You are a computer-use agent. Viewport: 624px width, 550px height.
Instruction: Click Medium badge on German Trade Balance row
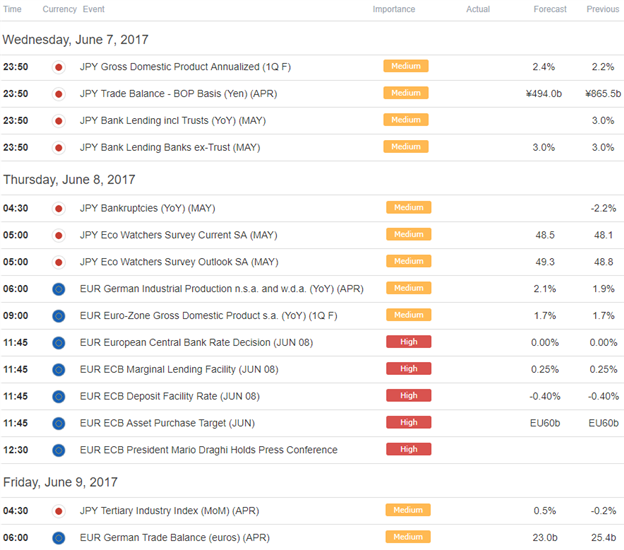[x=408, y=537]
